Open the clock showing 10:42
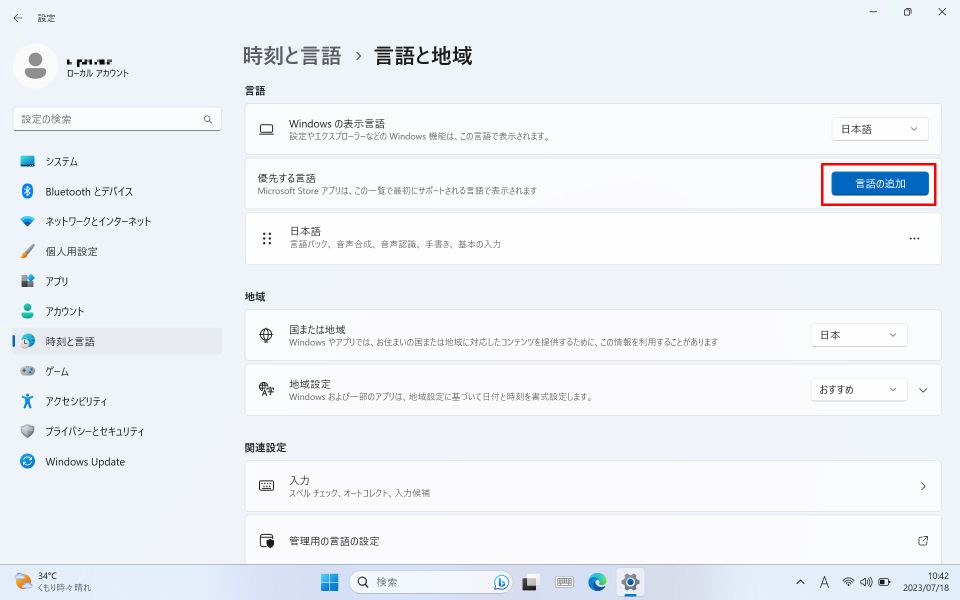Image resolution: width=960 pixels, height=600 pixels. coord(925,582)
